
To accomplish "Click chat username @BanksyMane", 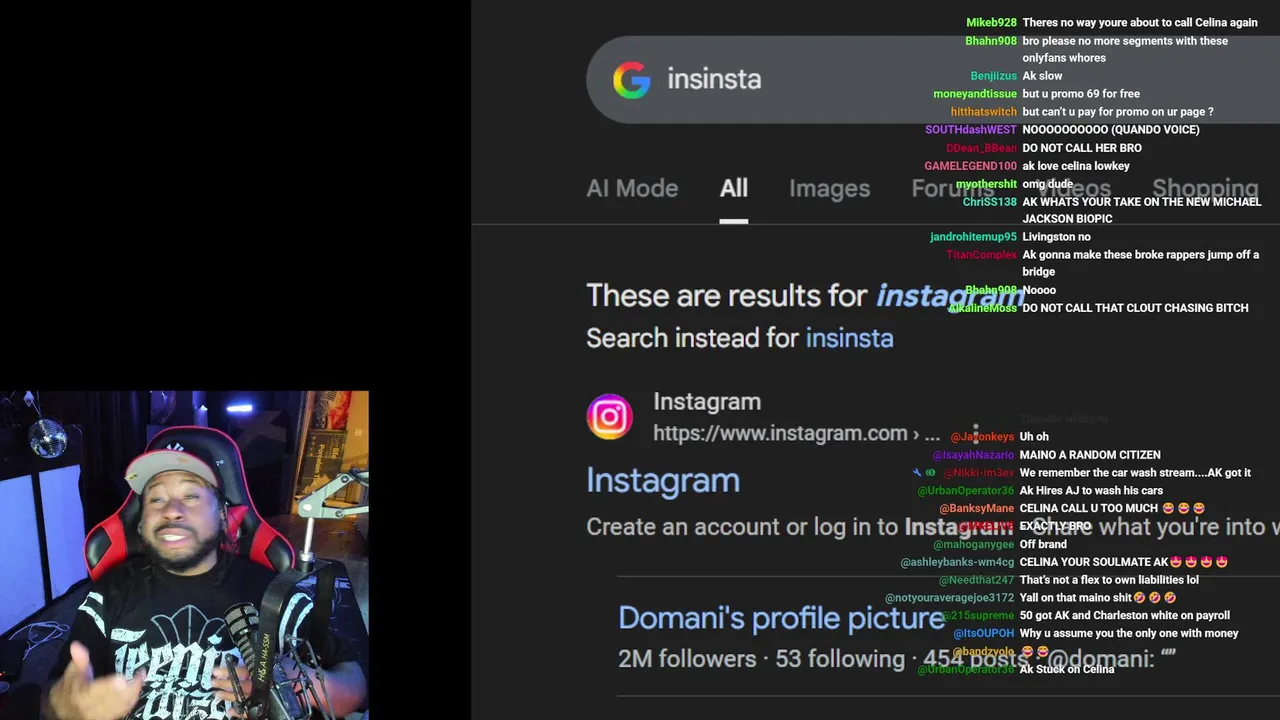I will [x=977, y=509].
